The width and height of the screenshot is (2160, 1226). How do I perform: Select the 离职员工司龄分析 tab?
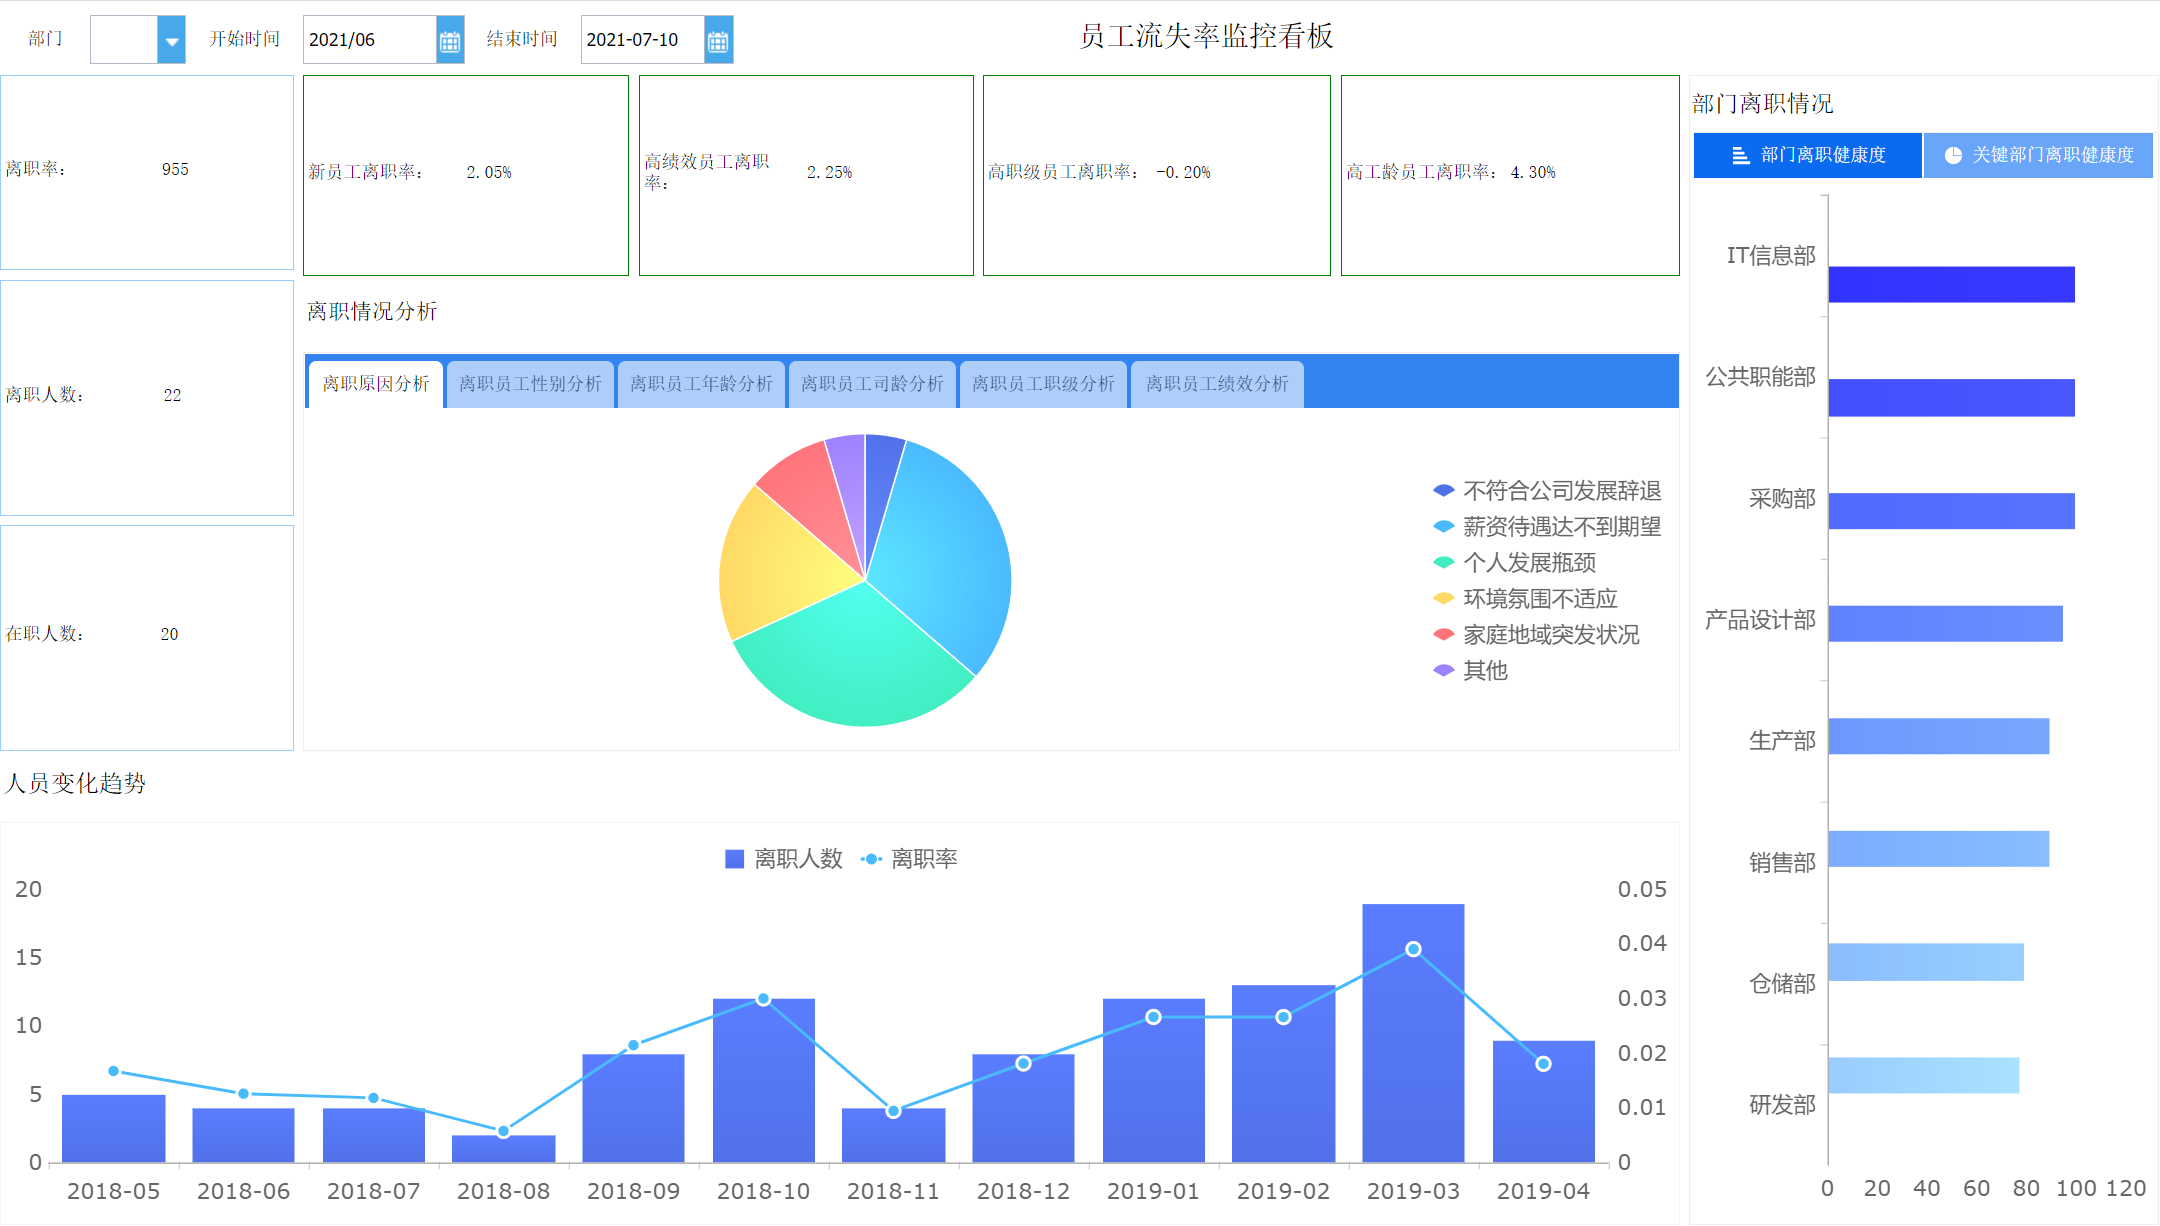tap(872, 384)
